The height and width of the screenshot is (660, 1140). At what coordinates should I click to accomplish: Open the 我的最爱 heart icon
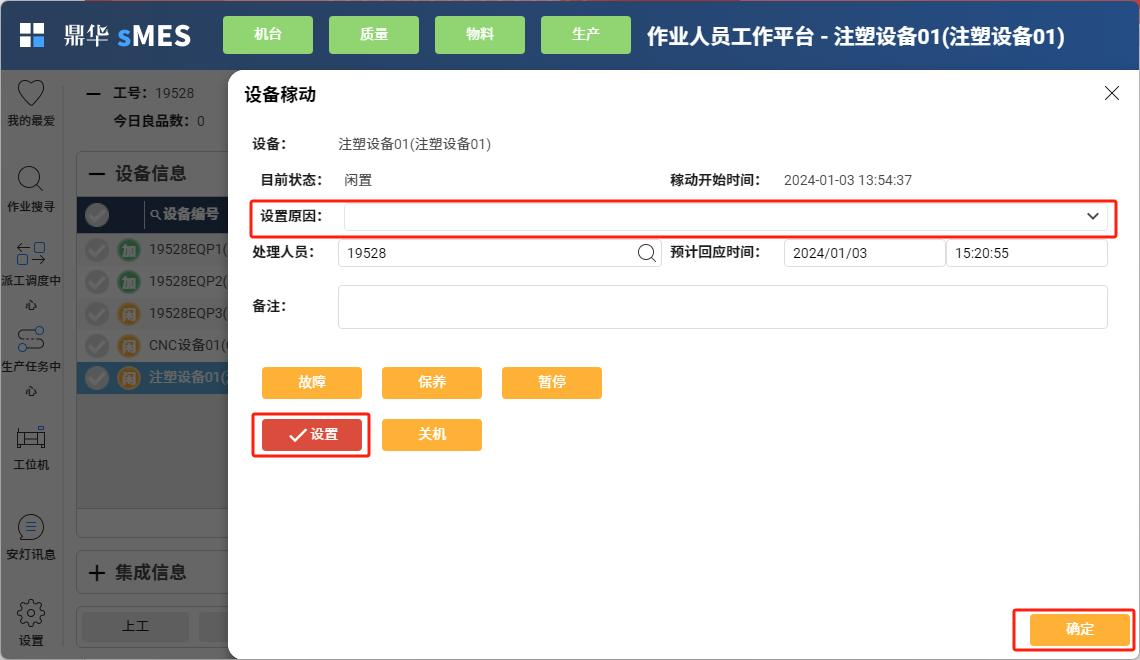[x=31, y=93]
